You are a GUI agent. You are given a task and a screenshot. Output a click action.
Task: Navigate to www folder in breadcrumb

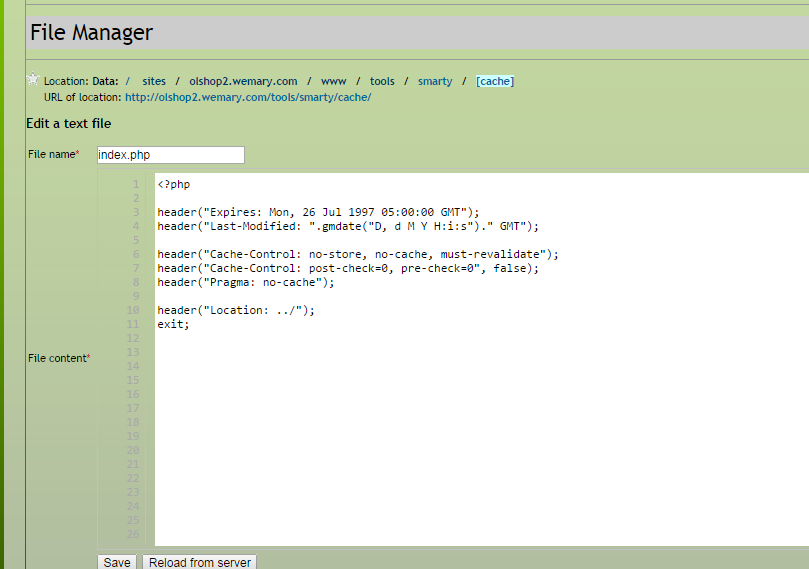pyautogui.click(x=333, y=81)
